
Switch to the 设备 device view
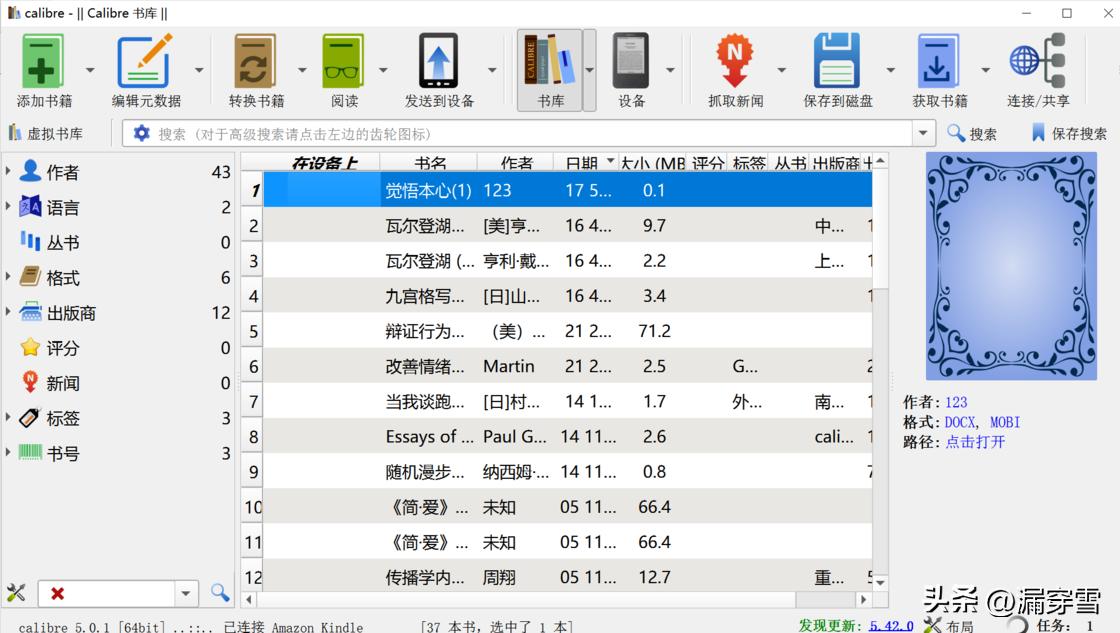click(x=631, y=60)
